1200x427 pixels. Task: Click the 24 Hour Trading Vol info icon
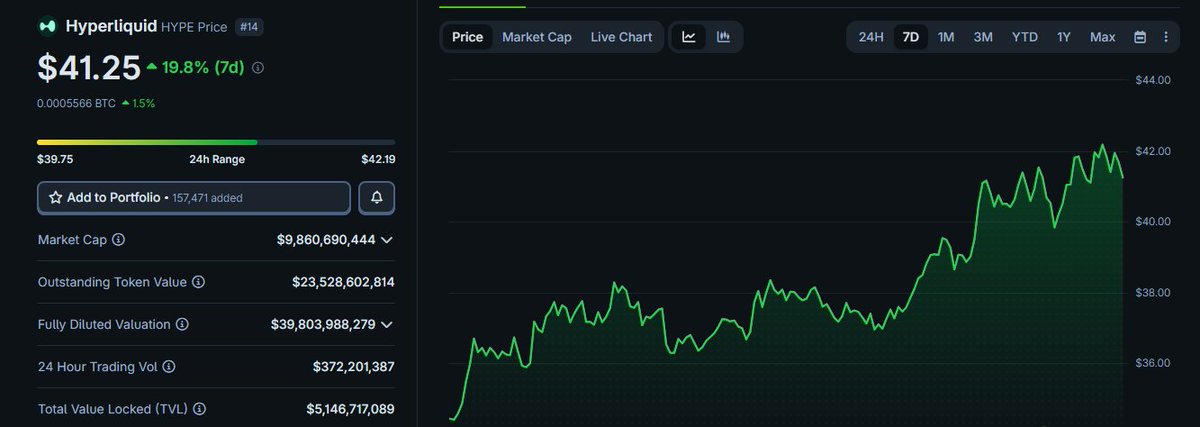tap(169, 367)
